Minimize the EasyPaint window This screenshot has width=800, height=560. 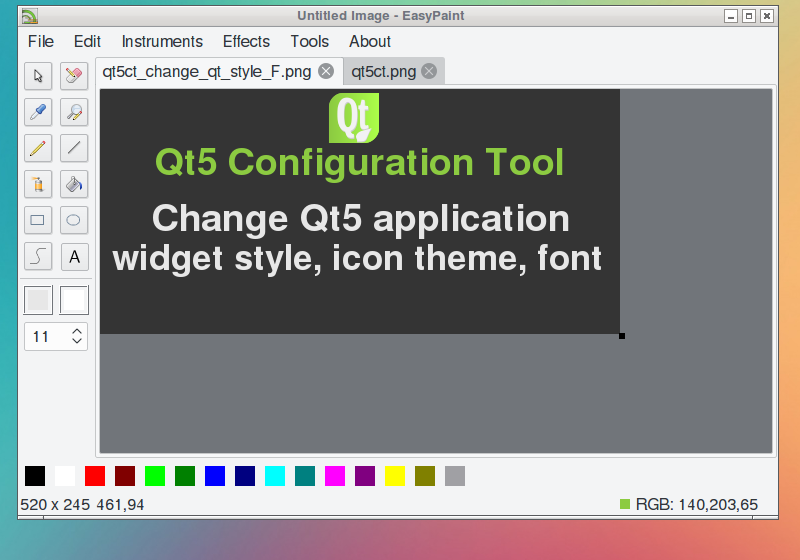click(x=731, y=16)
